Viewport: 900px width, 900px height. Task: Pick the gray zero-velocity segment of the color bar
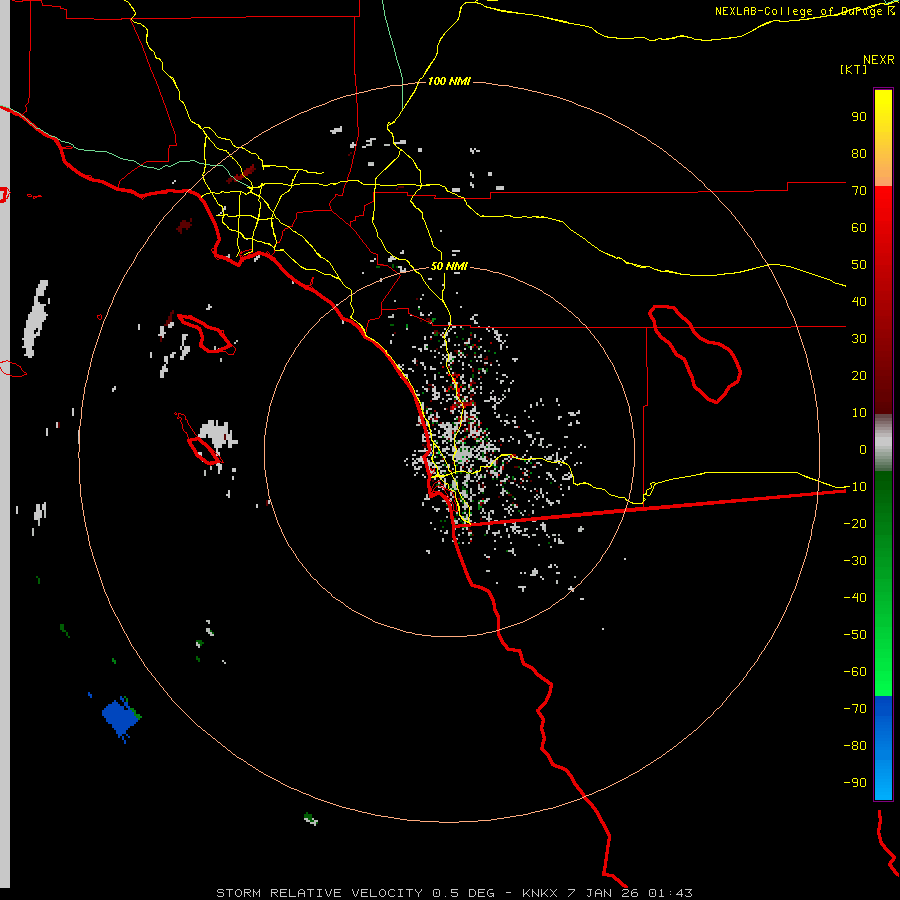click(x=883, y=443)
